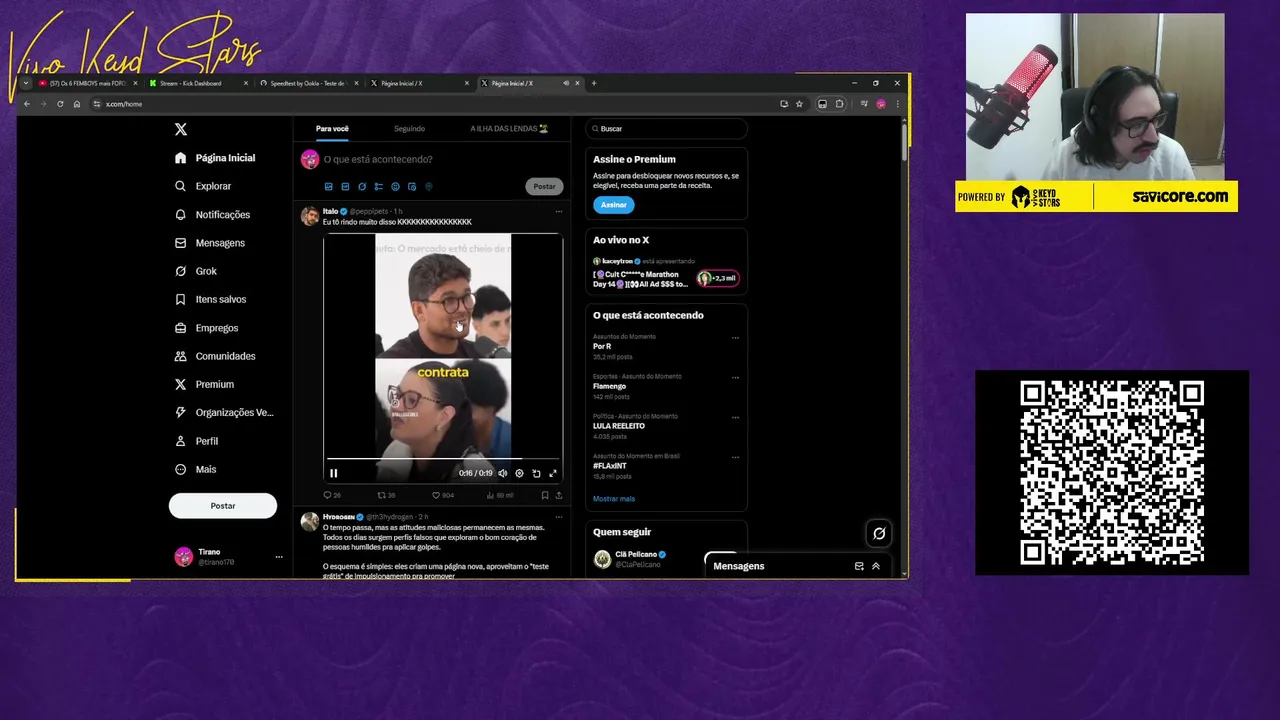Pause the playing video
This screenshot has width=1280, height=720.
click(x=334, y=473)
